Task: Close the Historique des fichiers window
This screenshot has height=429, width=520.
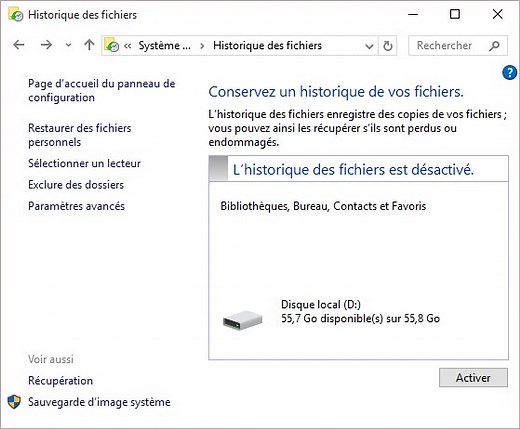Action: pos(498,14)
